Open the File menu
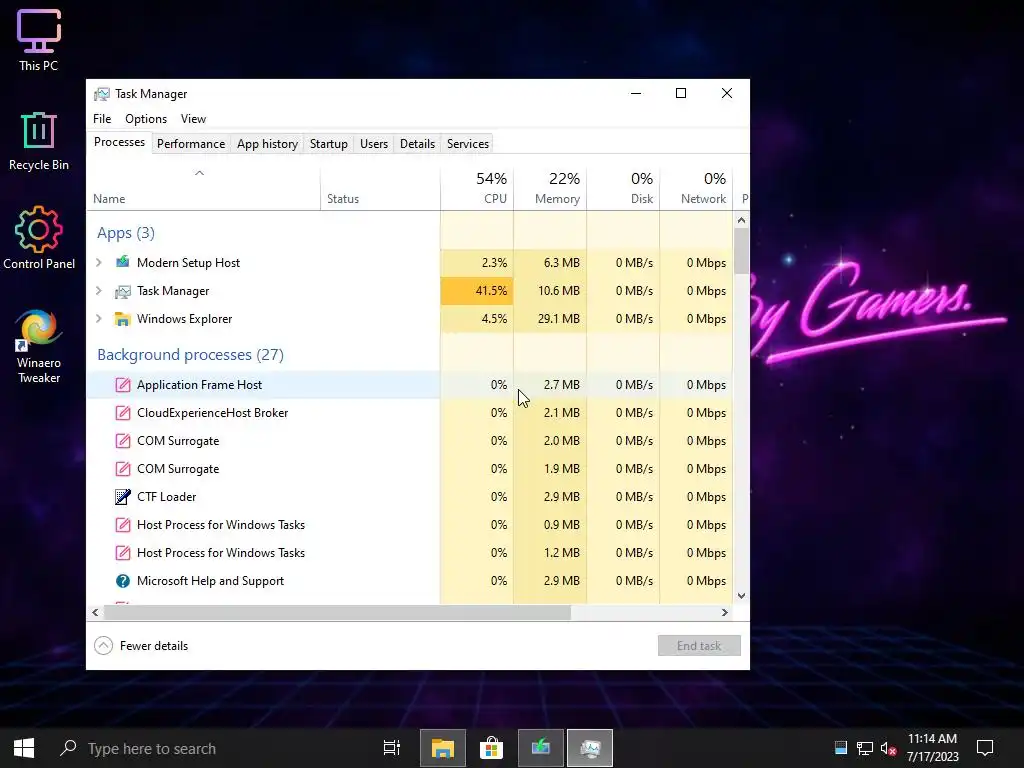This screenshot has width=1024, height=768. (102, 119)
